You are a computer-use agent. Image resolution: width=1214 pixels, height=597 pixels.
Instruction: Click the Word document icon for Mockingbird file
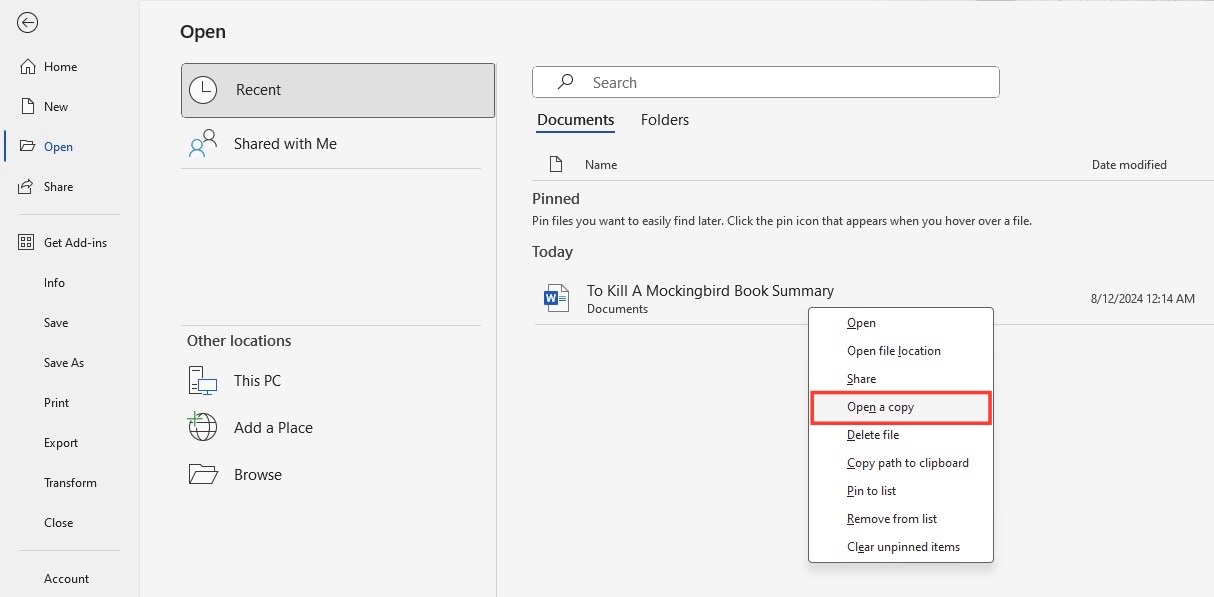pos(555,298)
